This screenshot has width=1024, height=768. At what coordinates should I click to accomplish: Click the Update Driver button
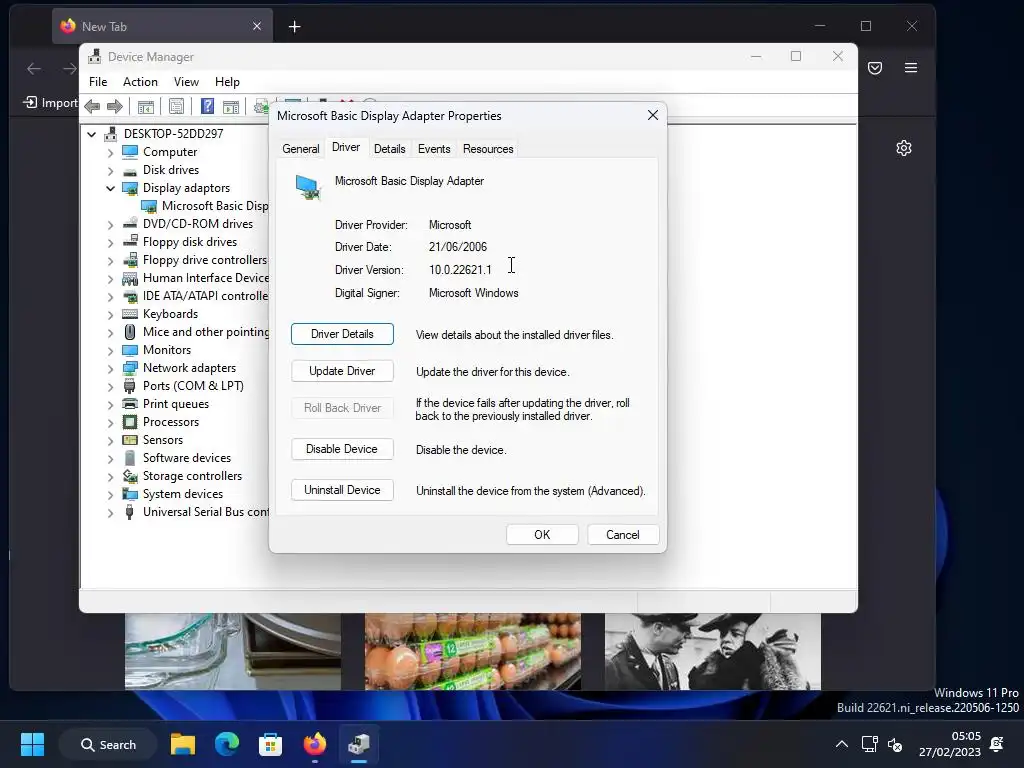coord(342,371)
